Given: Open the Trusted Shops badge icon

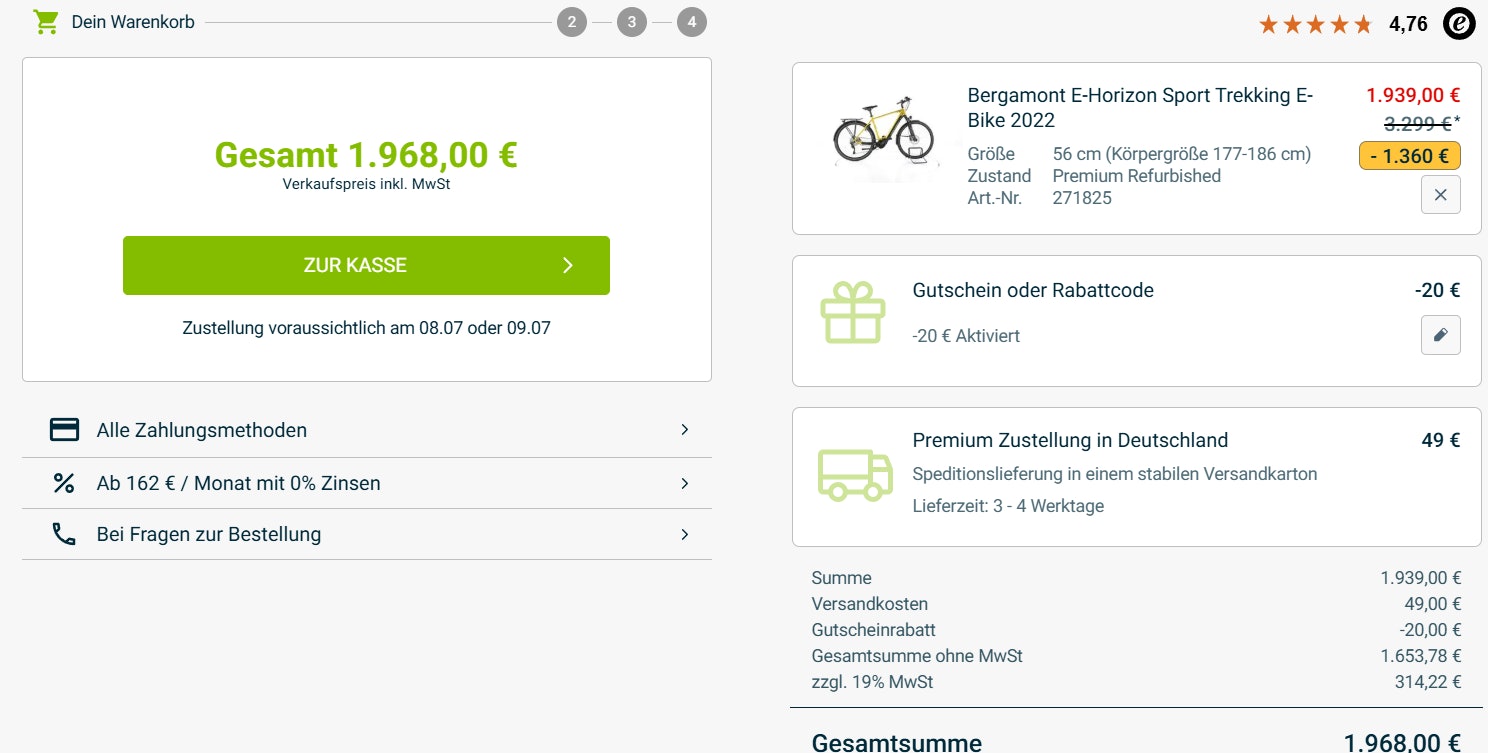Looking at the screenshot, I should coord(1458,23).
